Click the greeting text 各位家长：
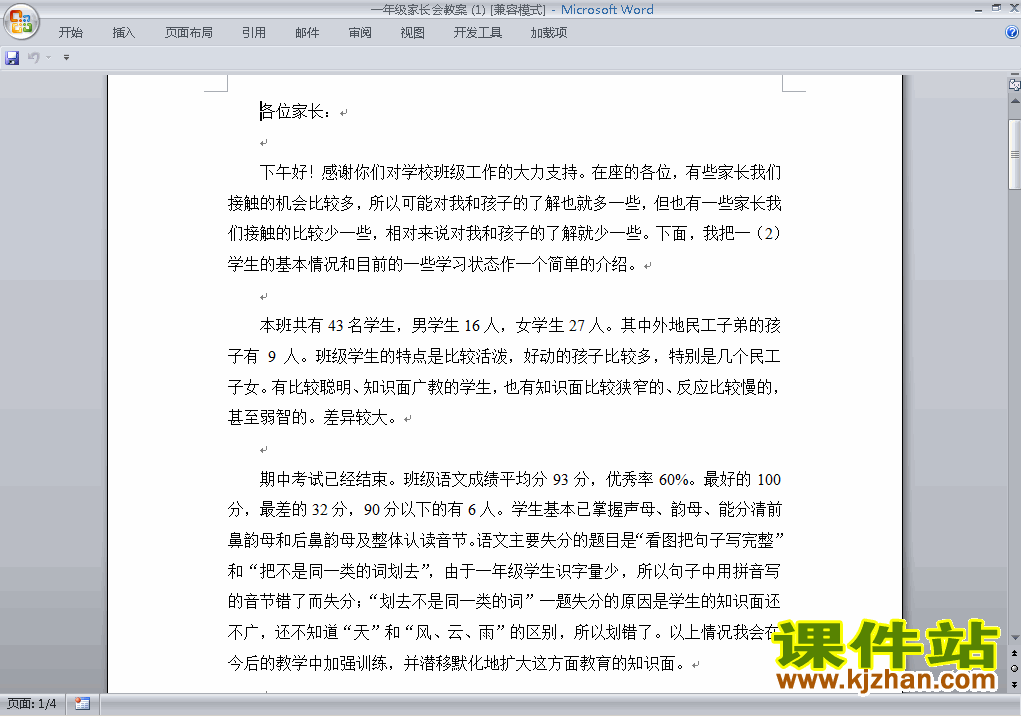Screen dimensions: 1021x717 [x=295, y=111]
